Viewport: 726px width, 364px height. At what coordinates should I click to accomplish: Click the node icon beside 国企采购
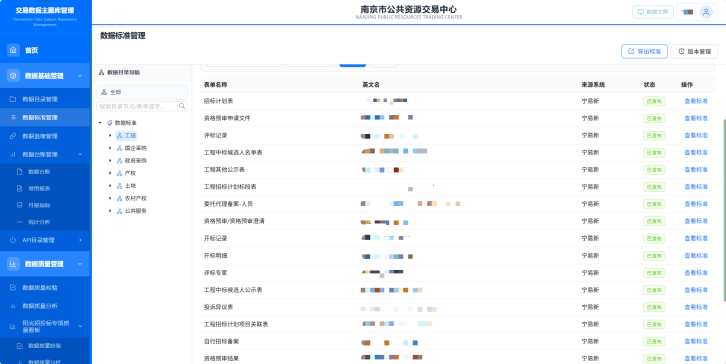[x=119, y=148]
